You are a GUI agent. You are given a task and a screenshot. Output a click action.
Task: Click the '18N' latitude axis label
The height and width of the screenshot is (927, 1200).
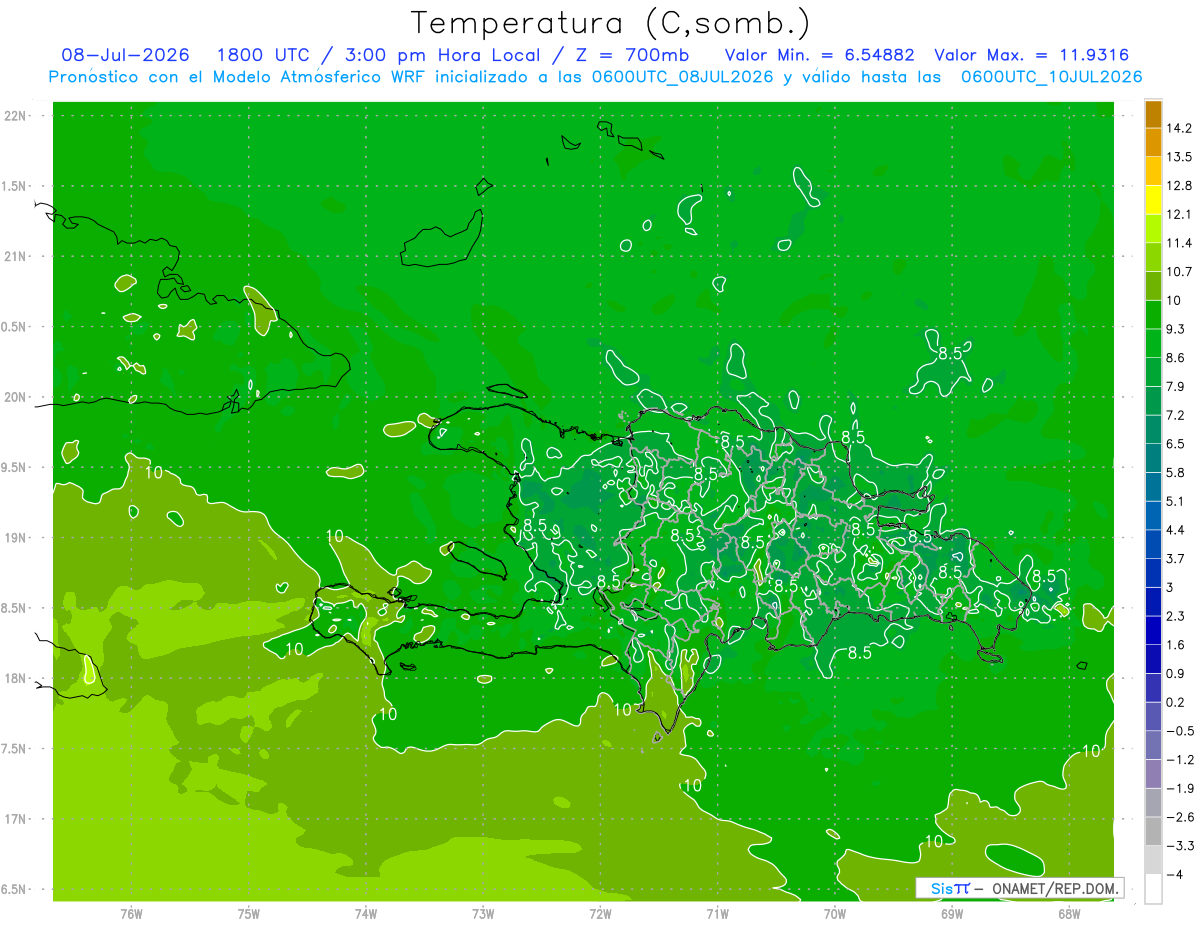point(15,678)
